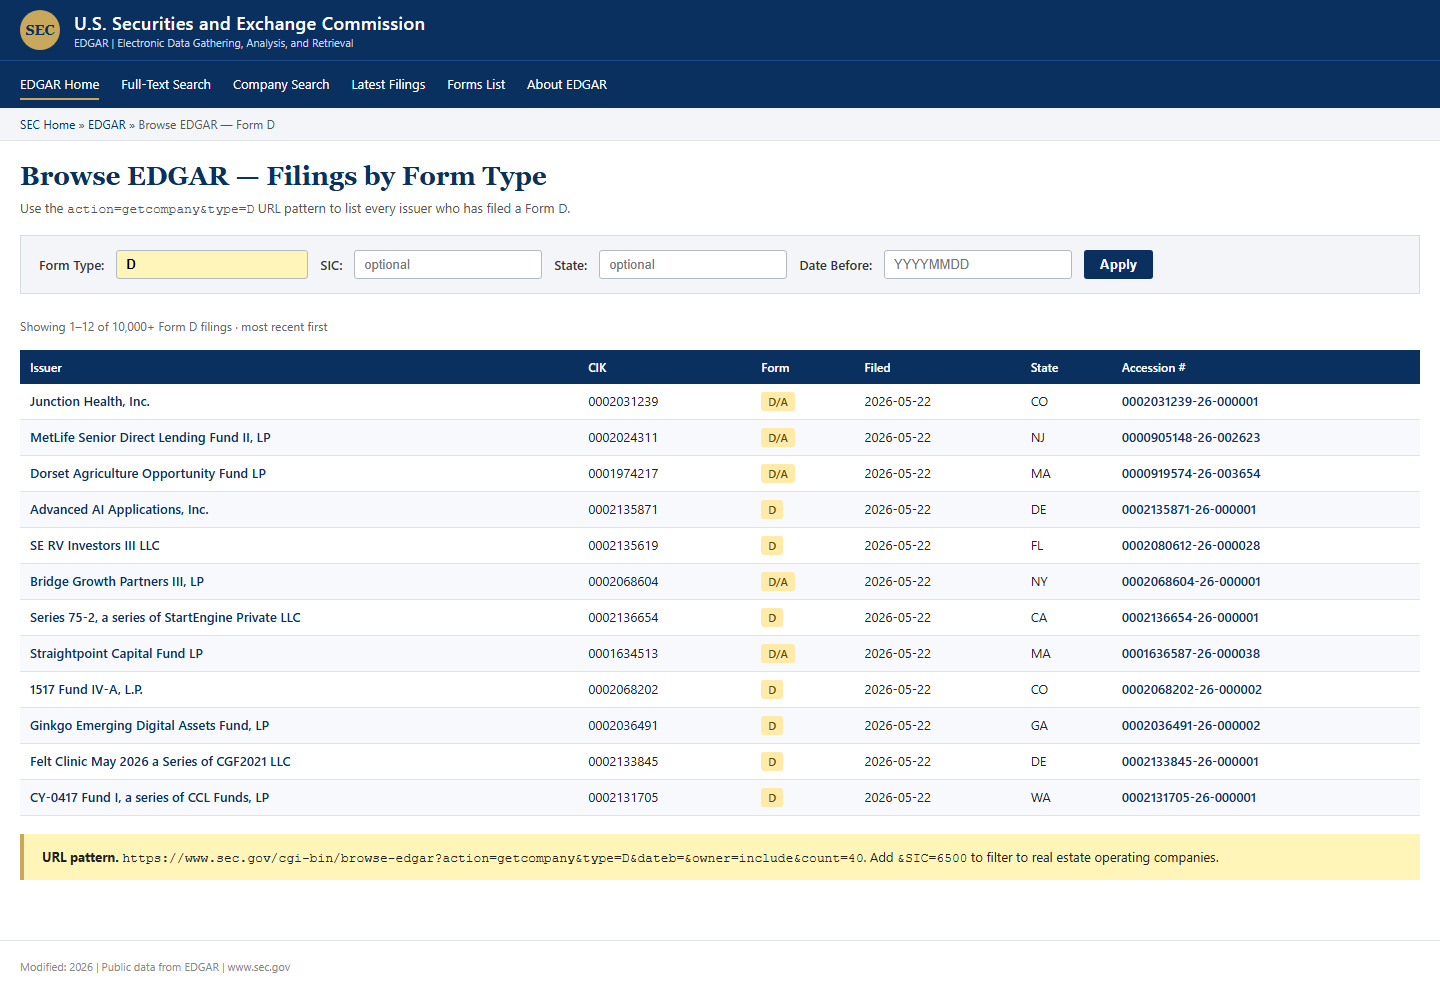This screenshot has width=1440, height=992.
Task: Open CY-0417 Fund I issuer link
Action: point(150,798)
